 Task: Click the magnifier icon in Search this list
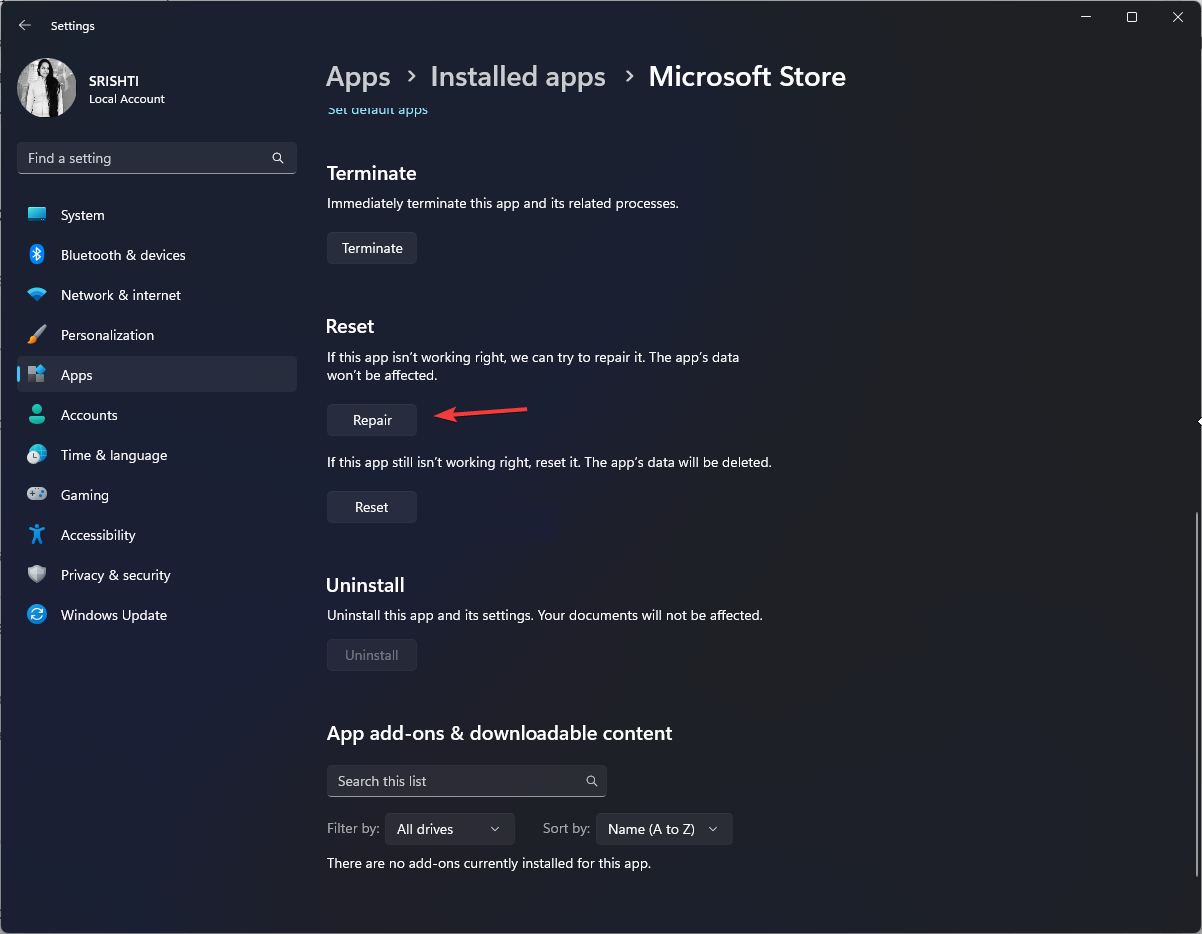pos(592,781)
